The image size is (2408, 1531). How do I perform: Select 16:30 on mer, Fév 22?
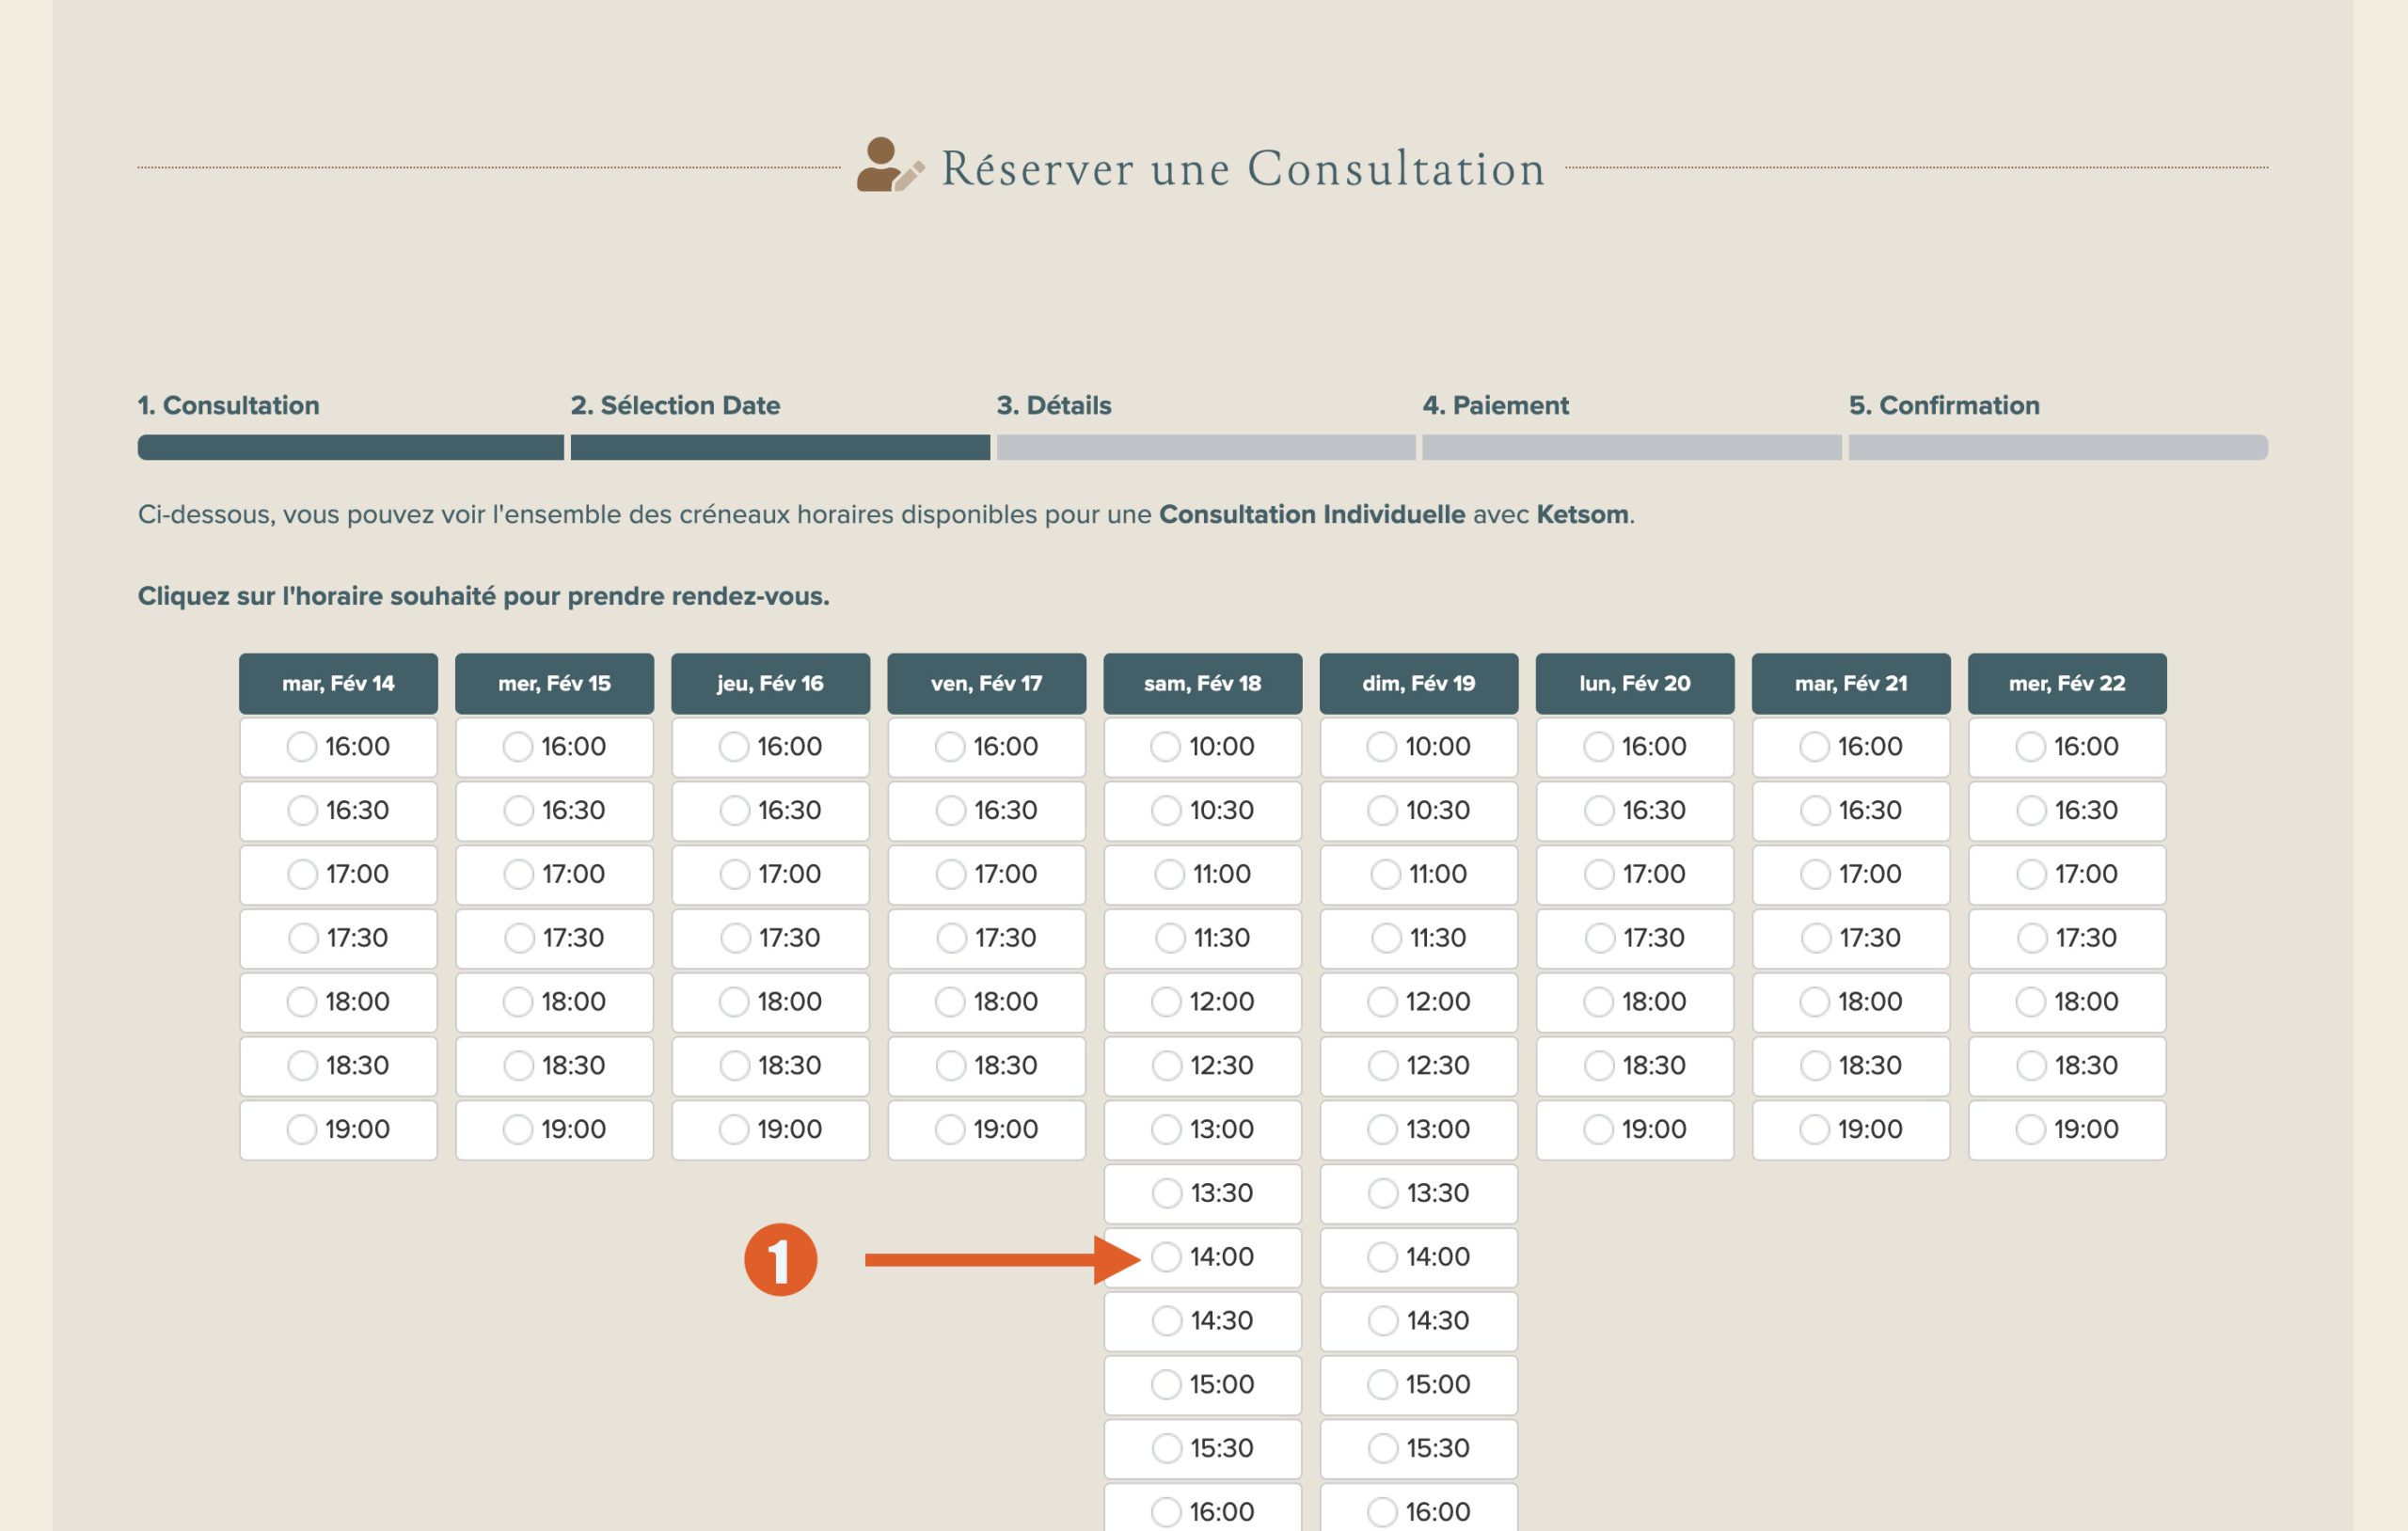[x=2067, y=811]
